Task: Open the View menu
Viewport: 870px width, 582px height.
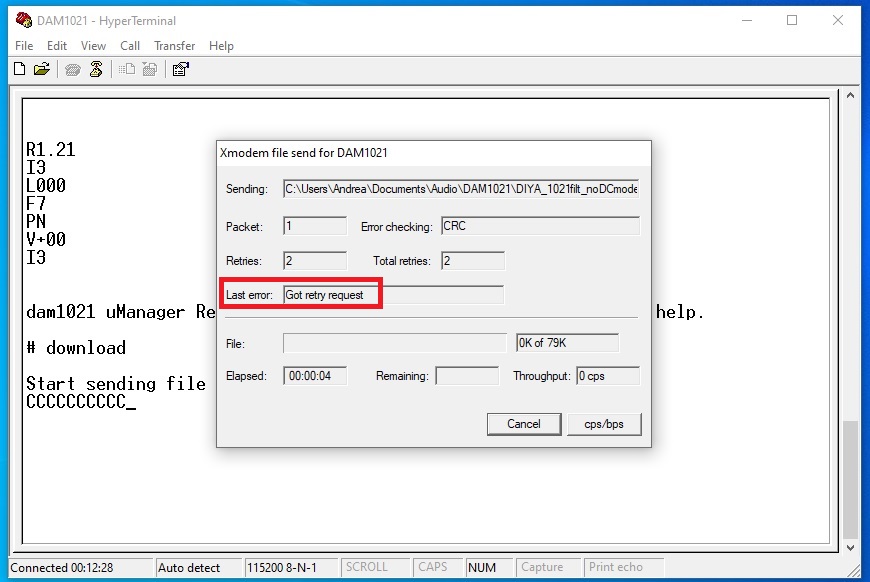Action: click(x=93, y=45)
